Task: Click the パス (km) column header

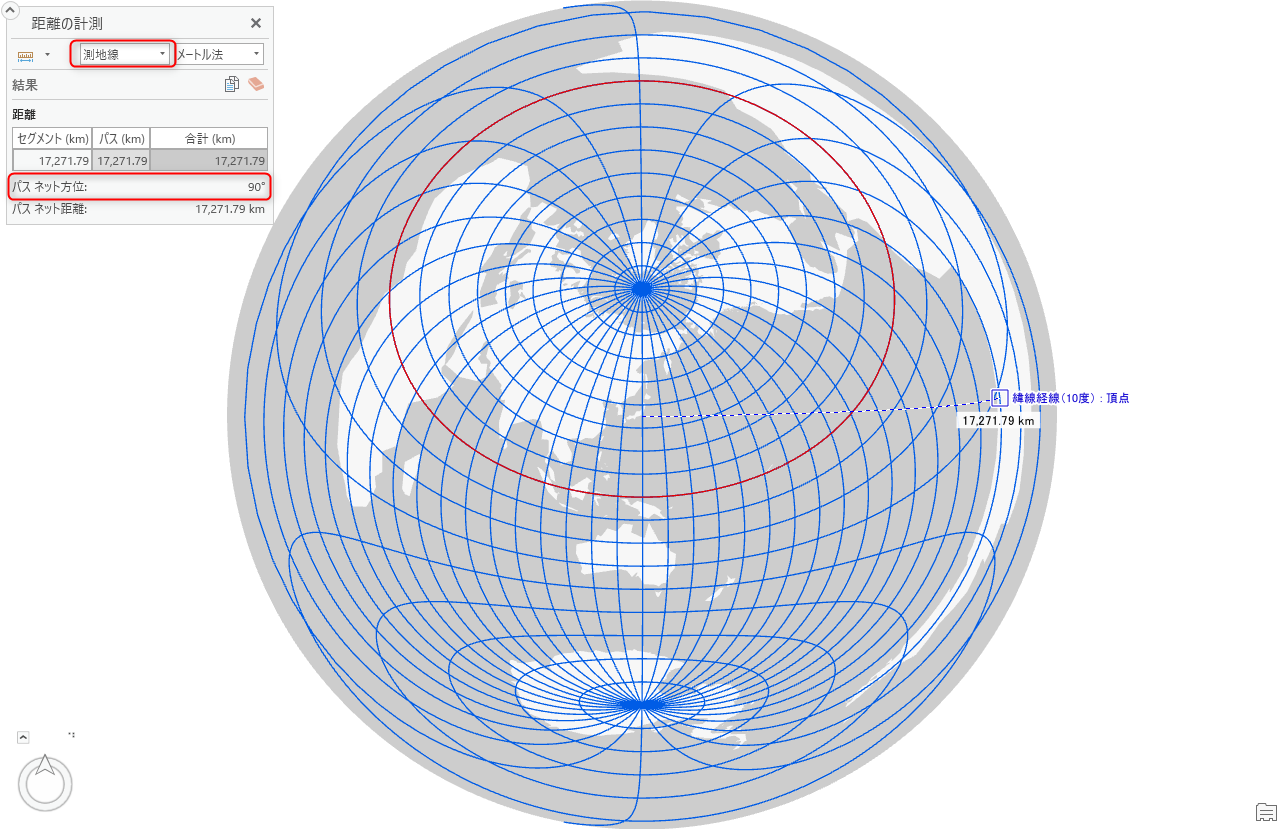Action: [x=122, y=138]
